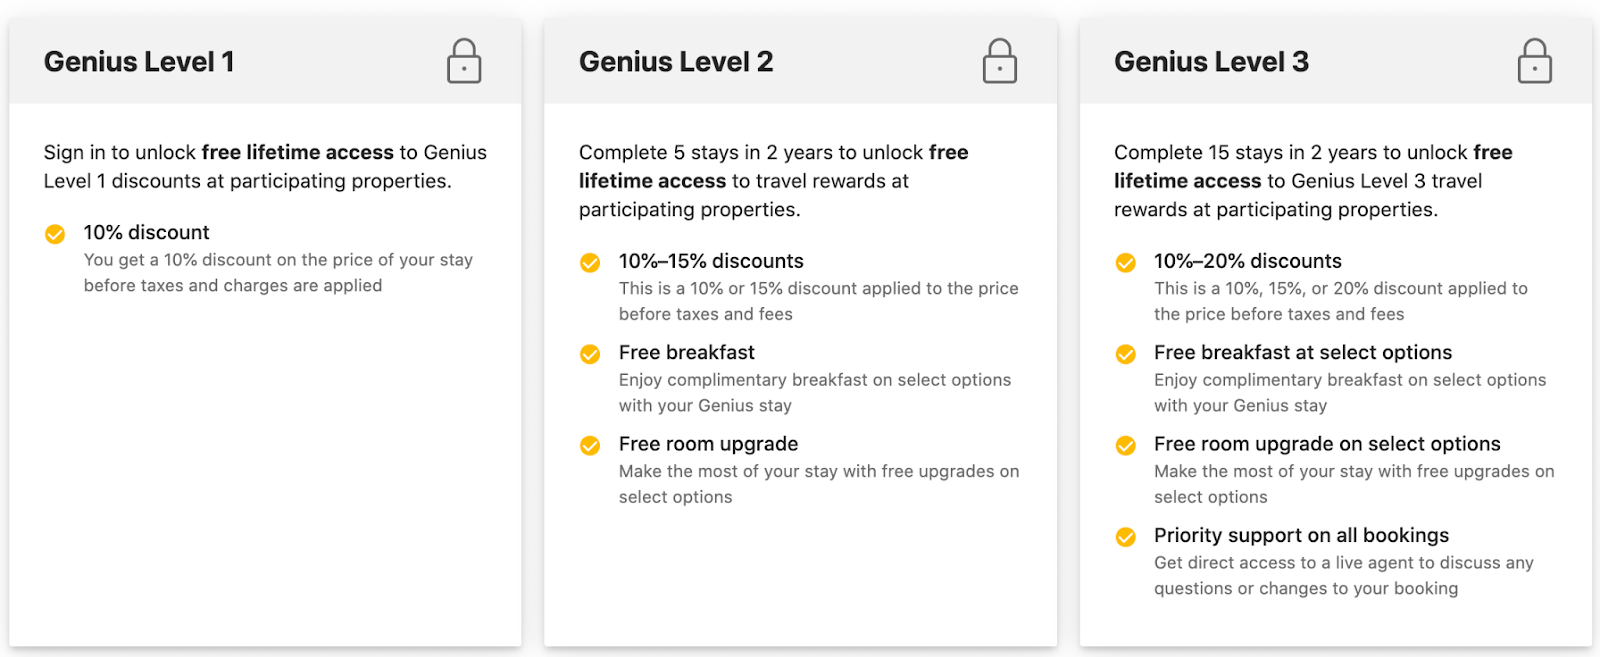Click the checkmark beside 10%–15% discounts

590,263
